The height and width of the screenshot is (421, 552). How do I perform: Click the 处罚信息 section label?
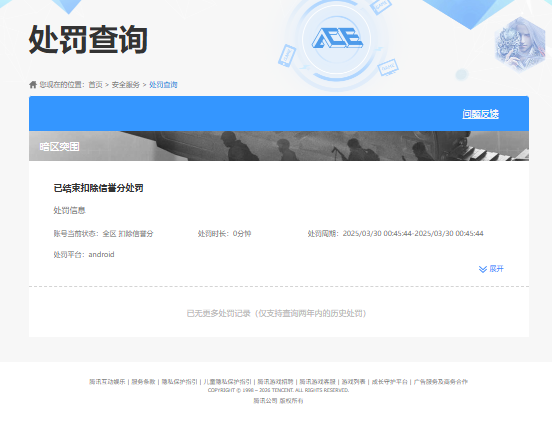pyautogui.click(x=69, y=210)
